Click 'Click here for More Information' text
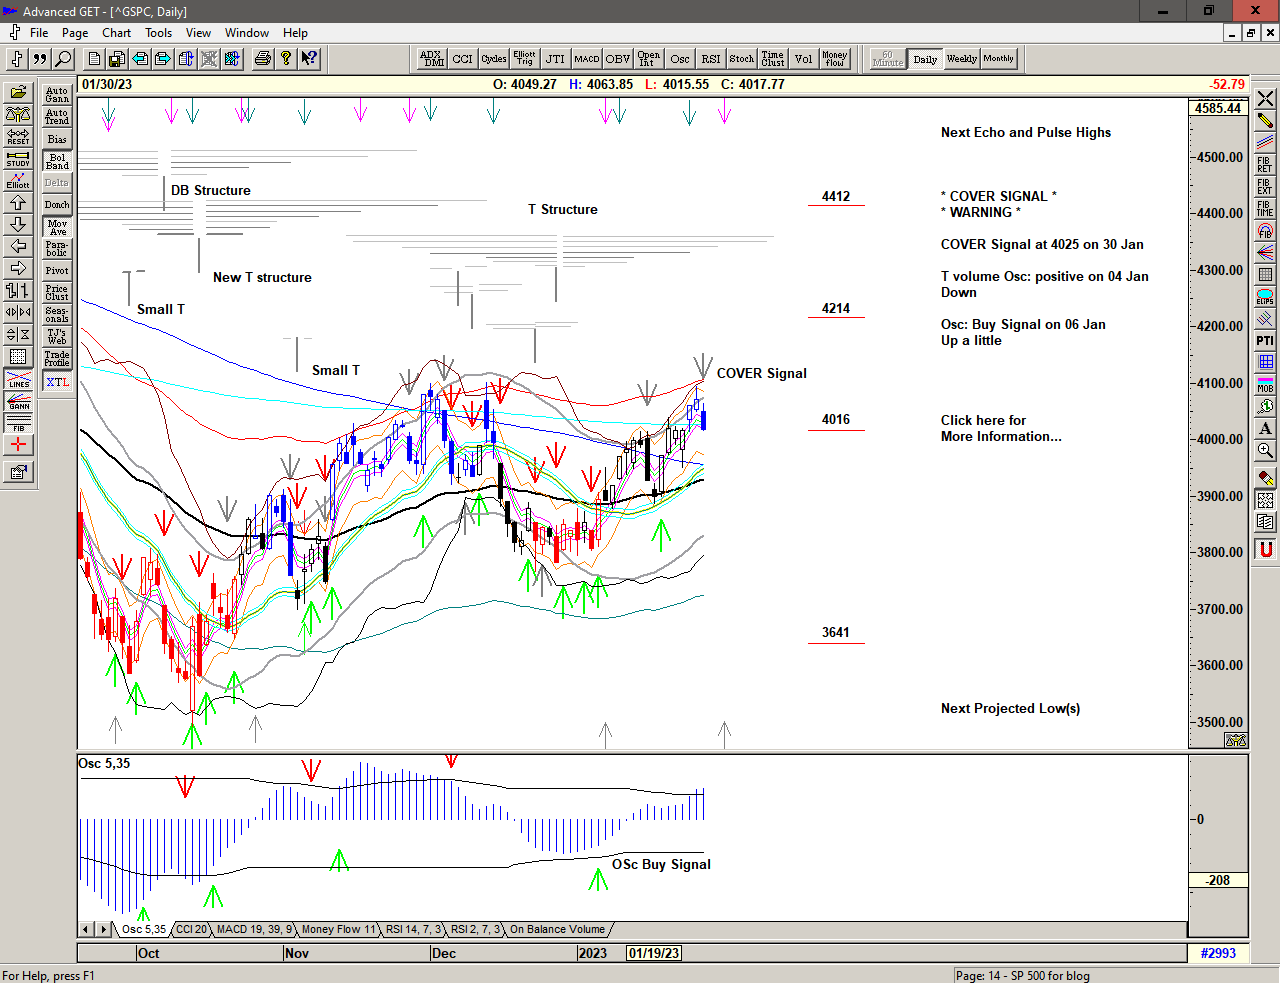The image size is (1280, 983). pyautogui.click(x=1000, y=428)
